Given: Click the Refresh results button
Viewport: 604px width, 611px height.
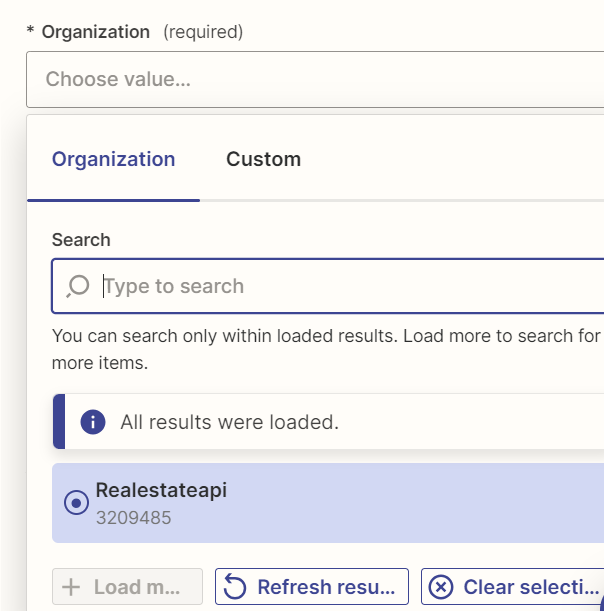Looking at the screenshot, I should 312,586.
